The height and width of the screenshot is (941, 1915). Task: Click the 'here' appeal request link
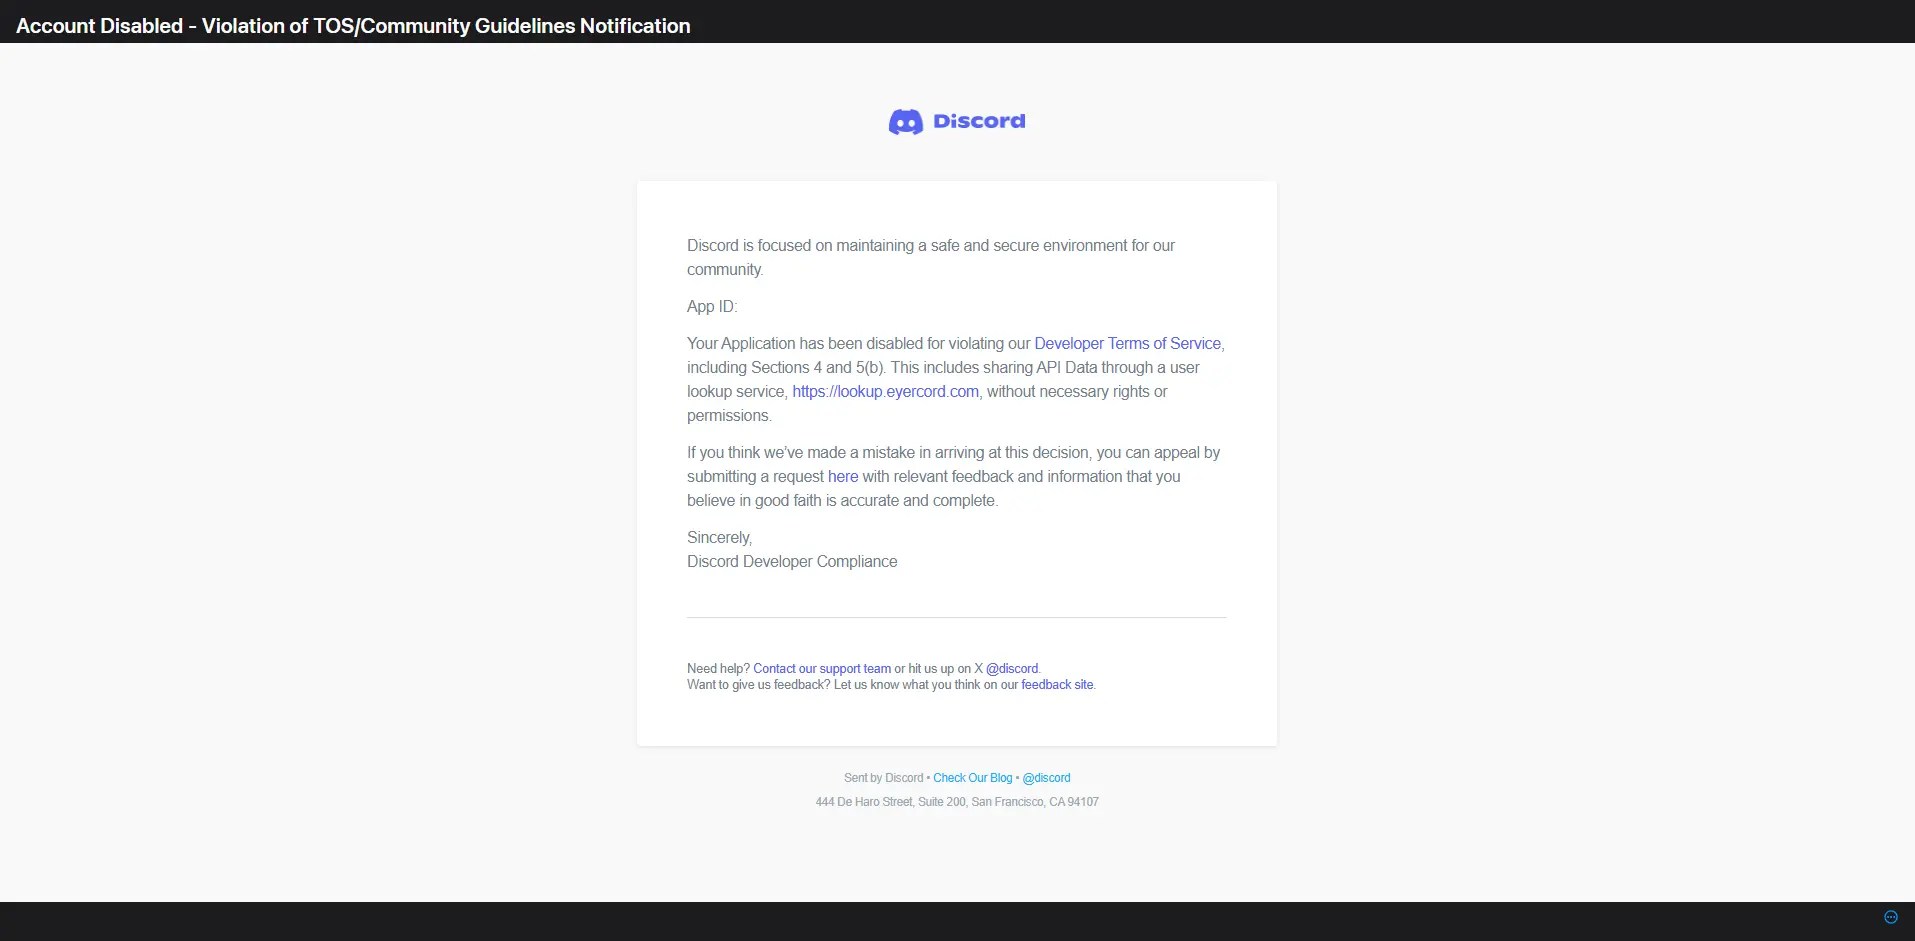[842, 476]
